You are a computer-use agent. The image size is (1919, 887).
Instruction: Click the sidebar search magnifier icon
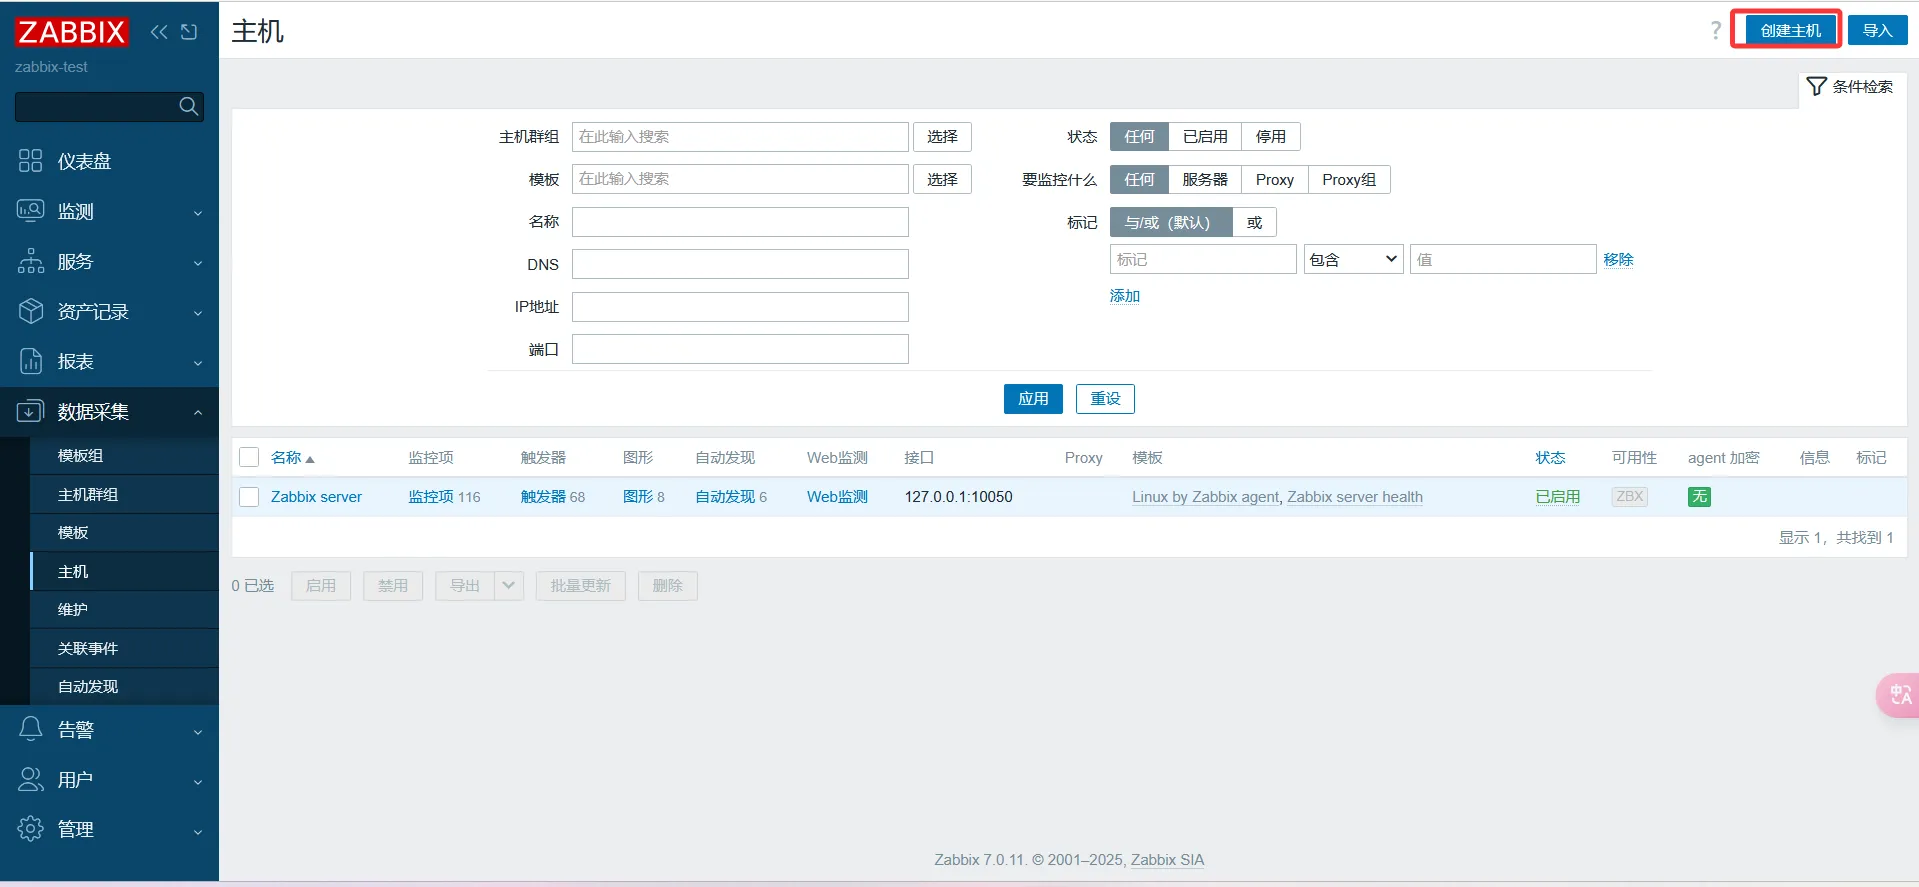[188, 106]
